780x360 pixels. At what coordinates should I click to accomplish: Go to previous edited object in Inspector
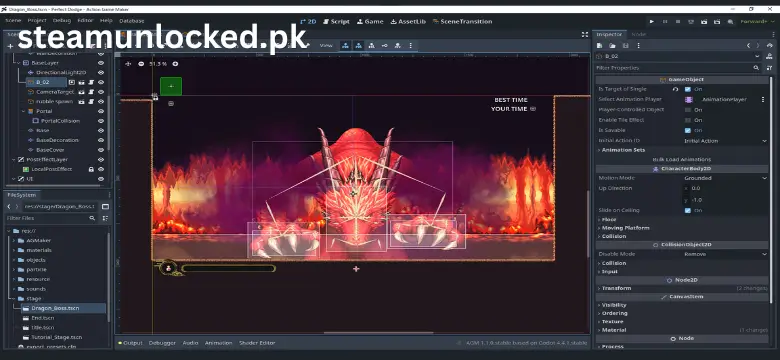point(748,45)
